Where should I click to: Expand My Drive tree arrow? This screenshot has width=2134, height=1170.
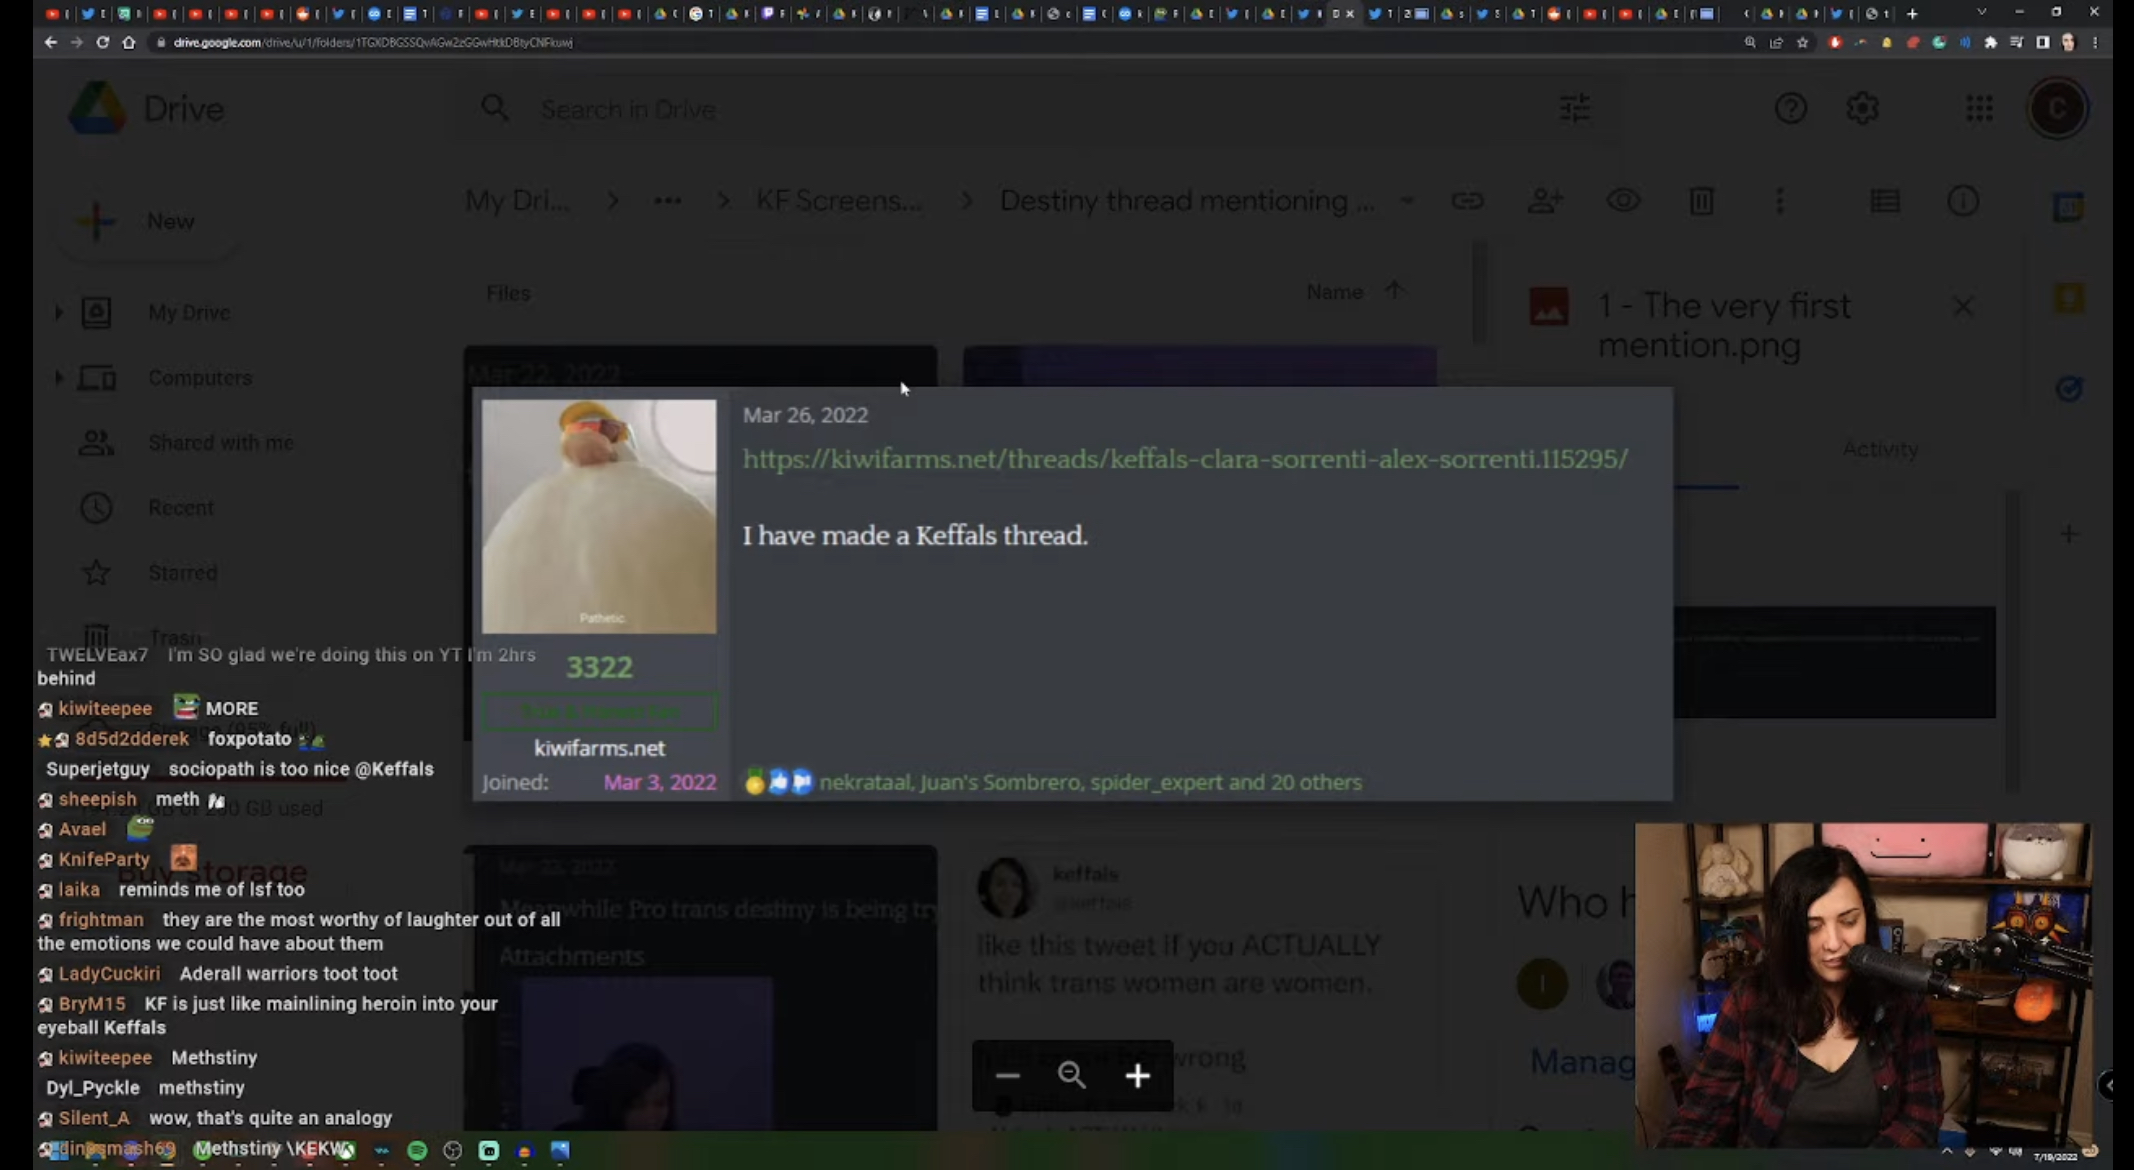coord(58,313)
